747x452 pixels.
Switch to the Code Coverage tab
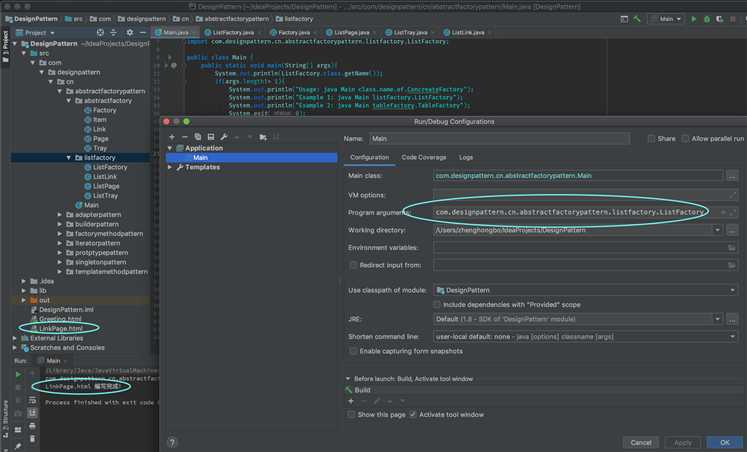(424, 157)
